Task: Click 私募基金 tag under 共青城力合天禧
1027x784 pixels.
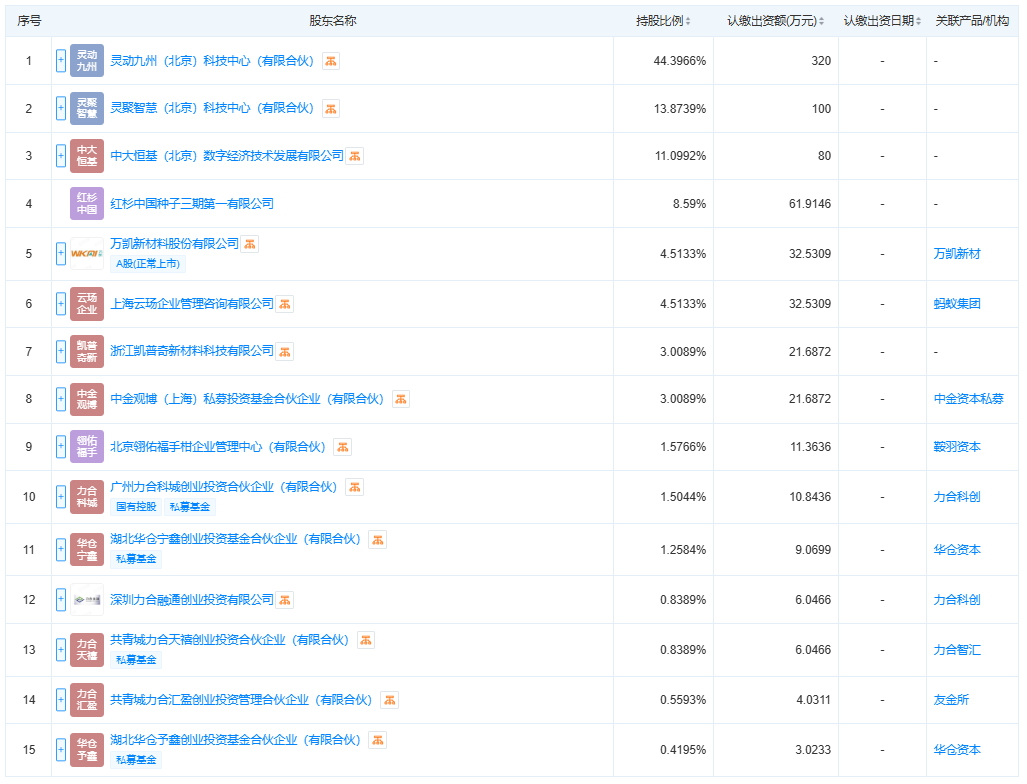Action: pyautogui.click(x=136, y=660)
